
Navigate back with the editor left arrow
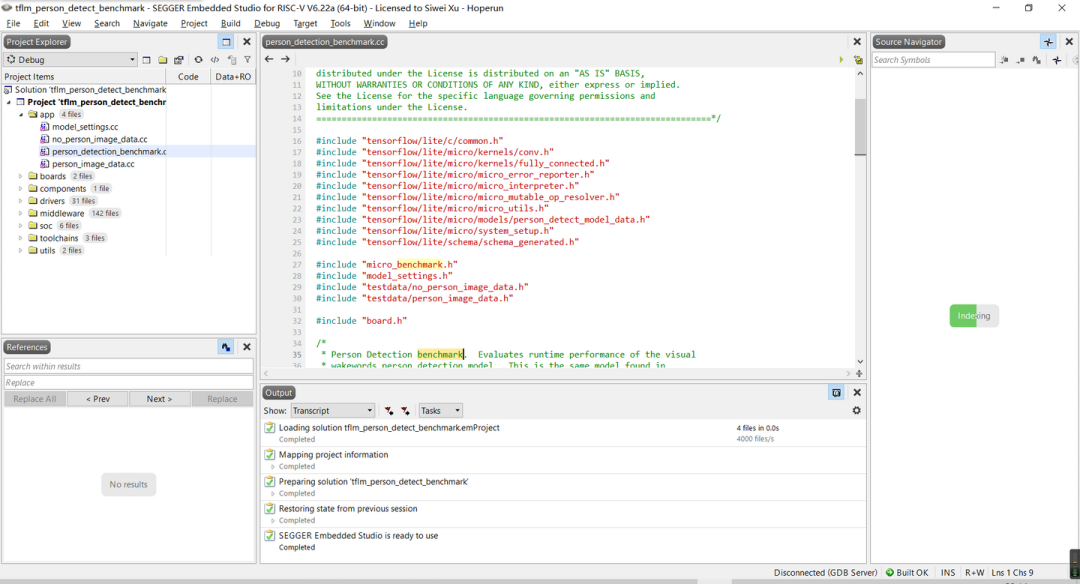(269, 59)
